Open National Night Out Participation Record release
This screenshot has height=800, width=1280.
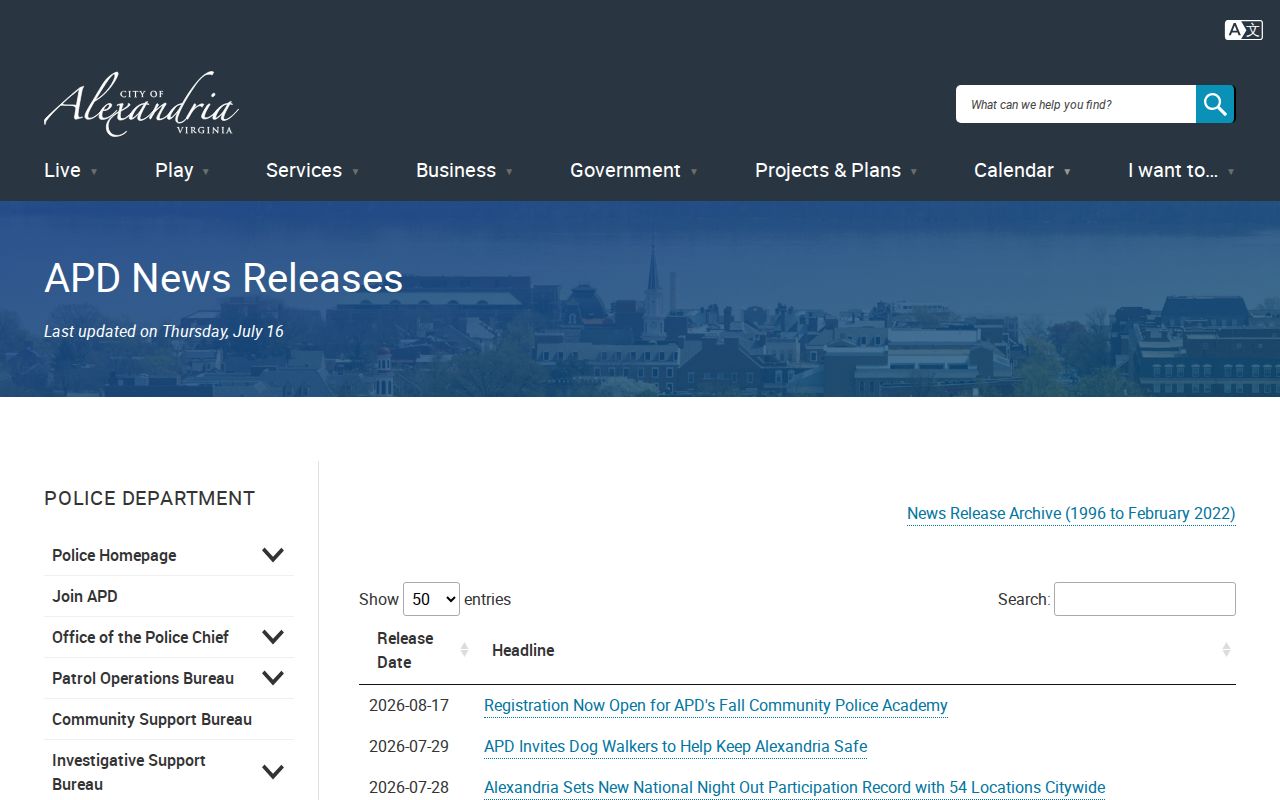tap(794, 787)
